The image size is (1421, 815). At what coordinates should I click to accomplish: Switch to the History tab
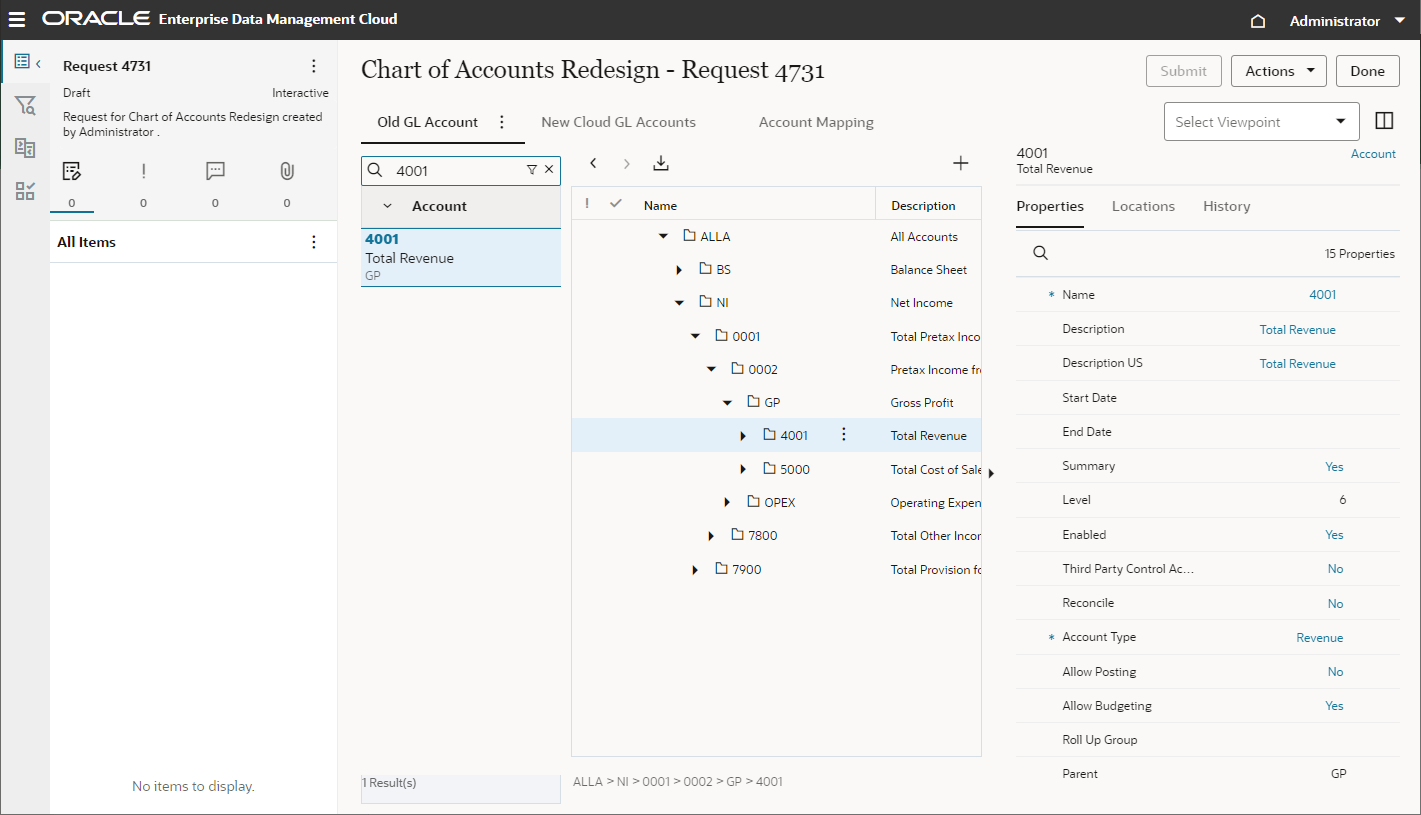point(1226,206)
